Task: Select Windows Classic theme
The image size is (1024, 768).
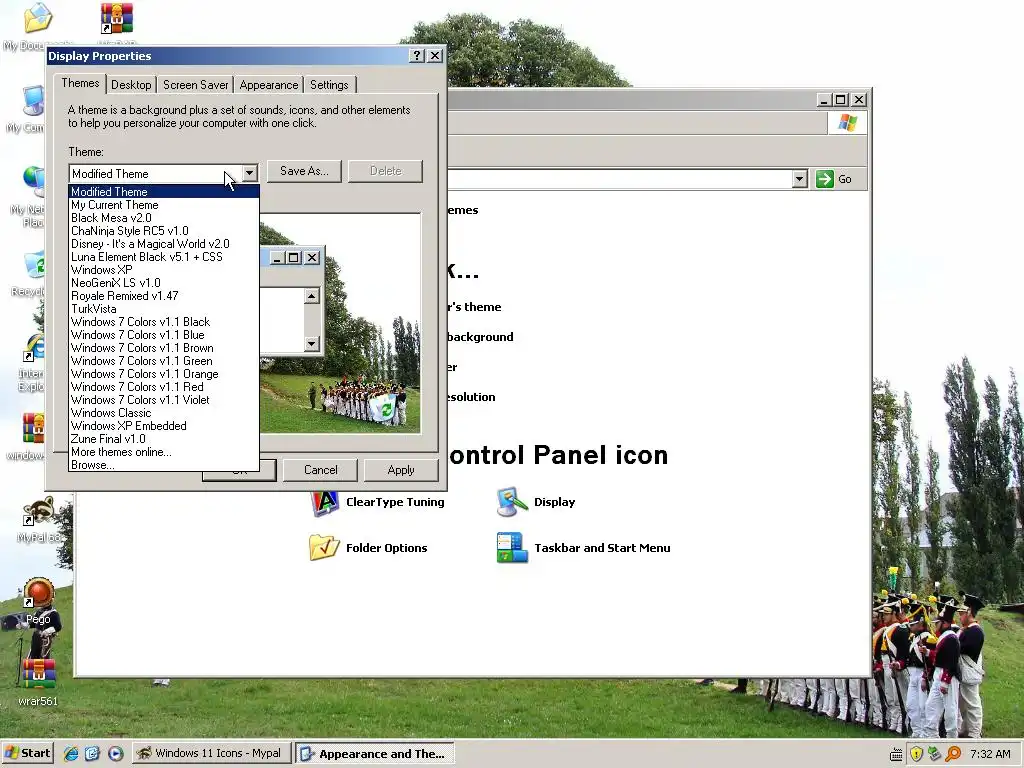Action: (x=164, y=413)
